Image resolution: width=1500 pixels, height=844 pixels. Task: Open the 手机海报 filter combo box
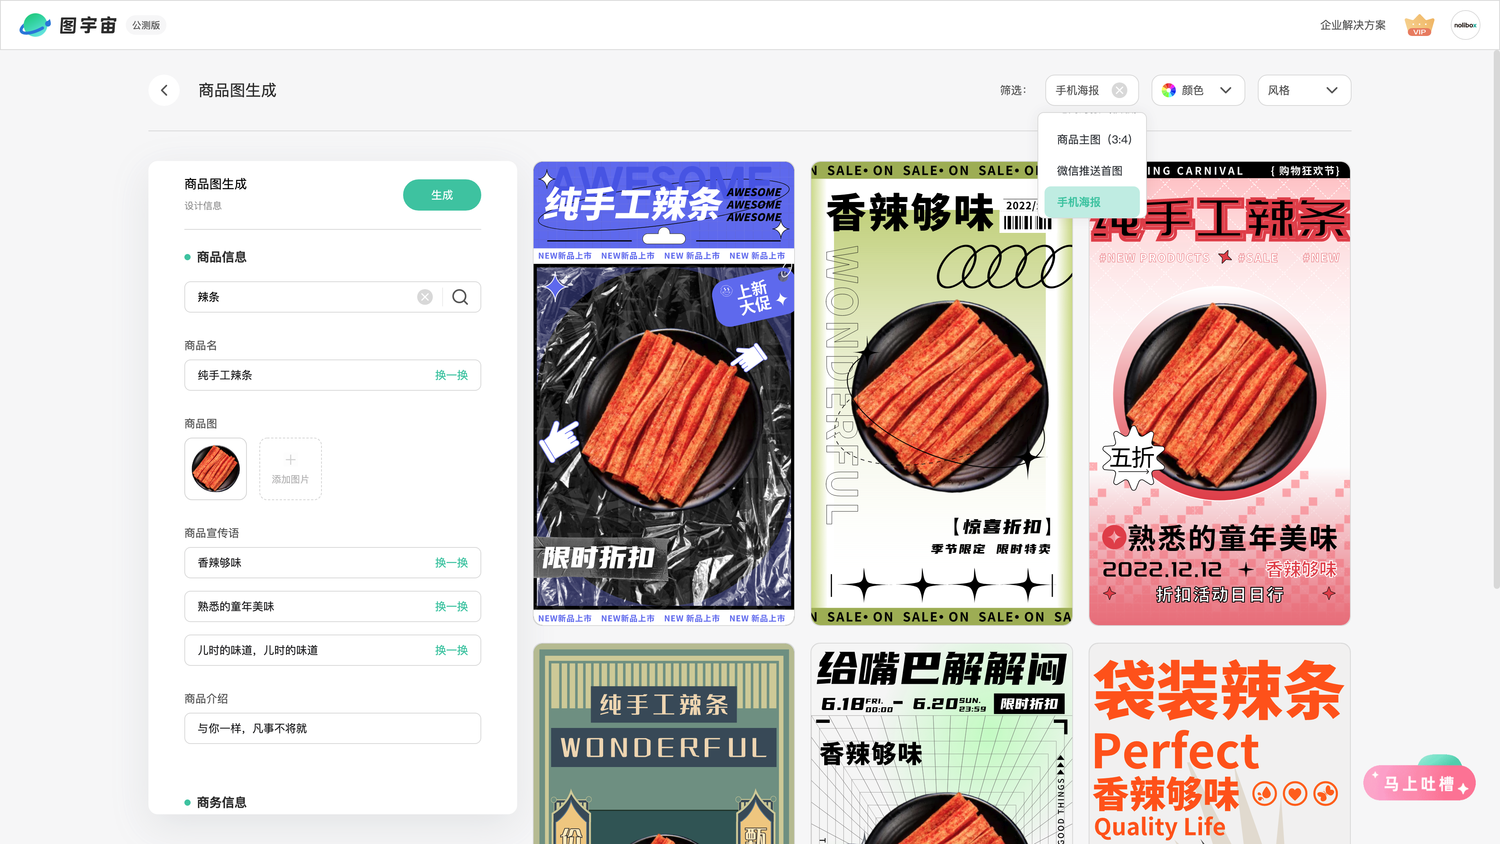1092,90
